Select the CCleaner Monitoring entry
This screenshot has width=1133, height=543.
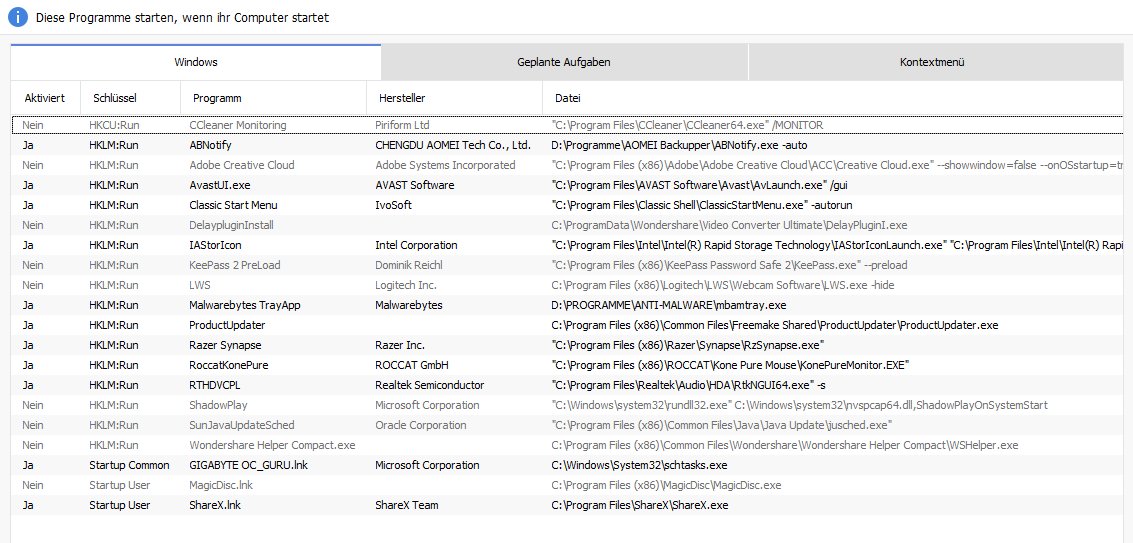click(x=567, y=125)
